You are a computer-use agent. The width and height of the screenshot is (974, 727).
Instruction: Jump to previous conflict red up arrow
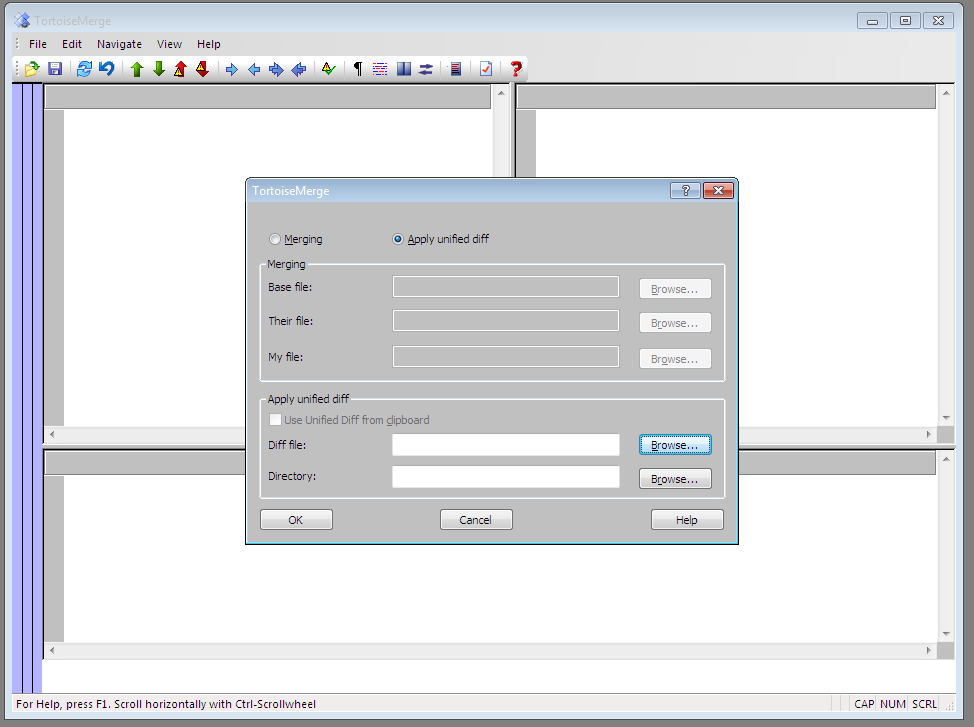180,69
